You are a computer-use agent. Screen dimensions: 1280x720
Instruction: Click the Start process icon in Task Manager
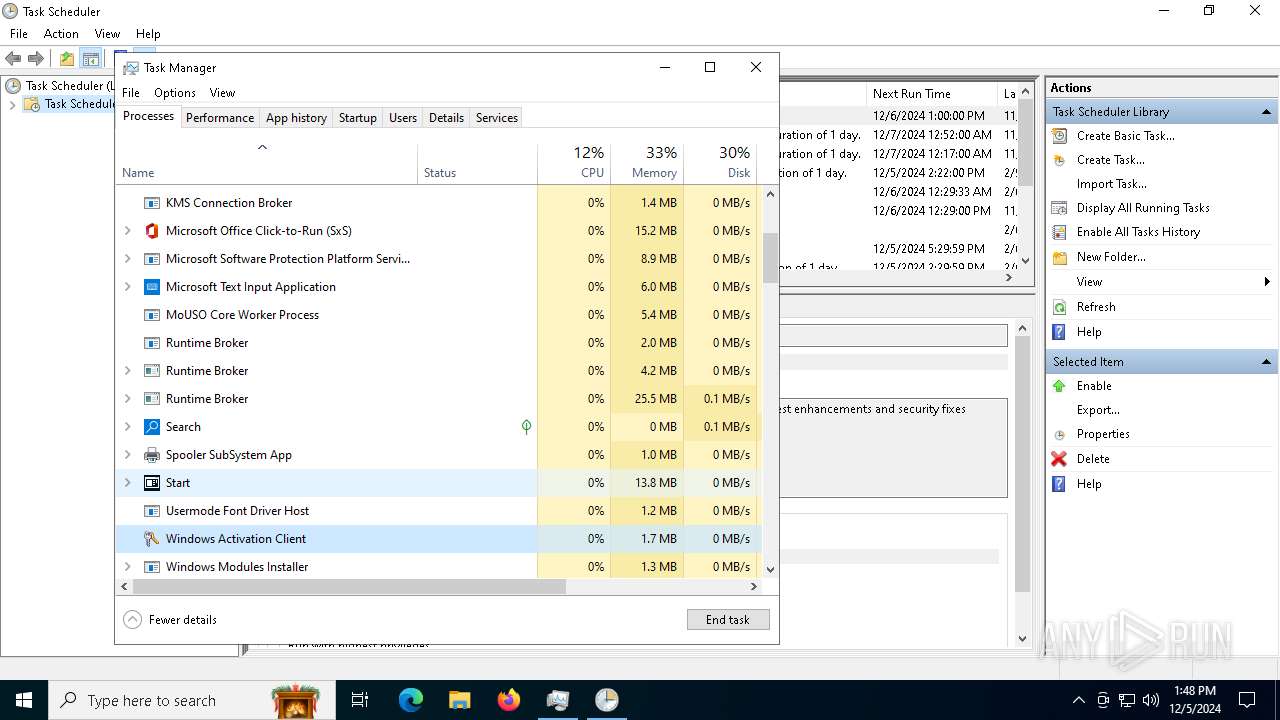click(x=152, y=483)
